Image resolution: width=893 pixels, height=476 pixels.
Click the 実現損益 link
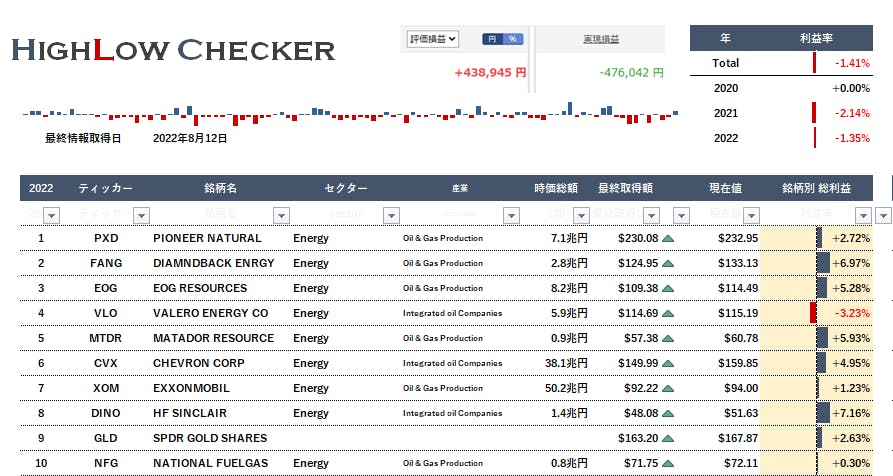[600, 39]
